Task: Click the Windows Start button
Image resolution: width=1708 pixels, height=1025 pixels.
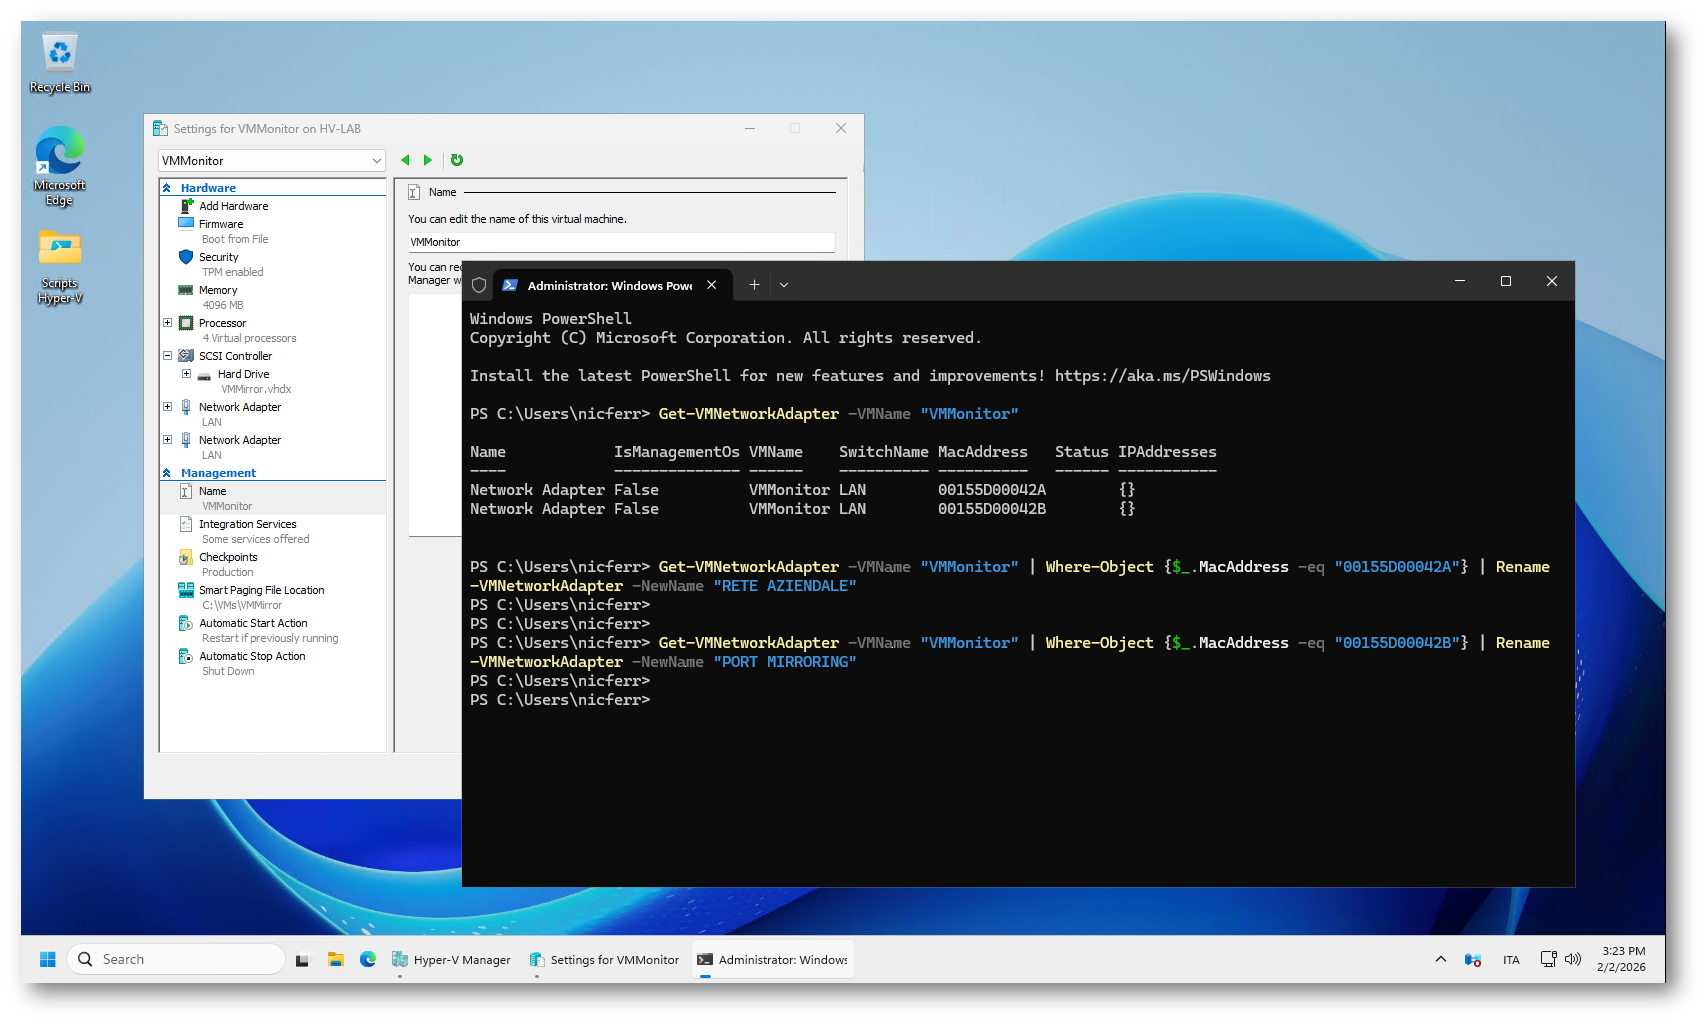Action: (x=47, y=959)
